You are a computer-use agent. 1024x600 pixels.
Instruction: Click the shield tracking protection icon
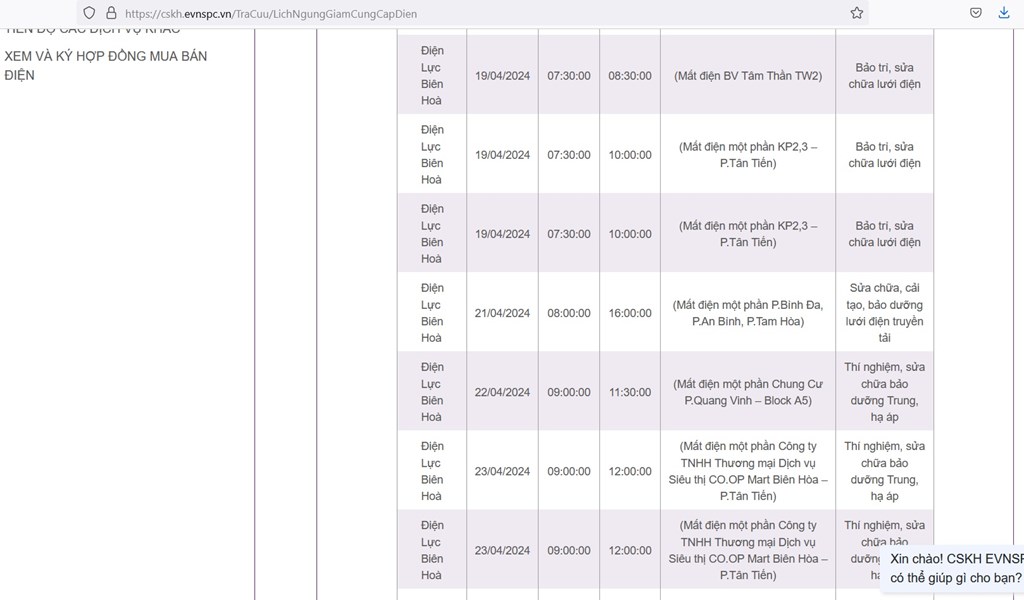tap(89, 13)
